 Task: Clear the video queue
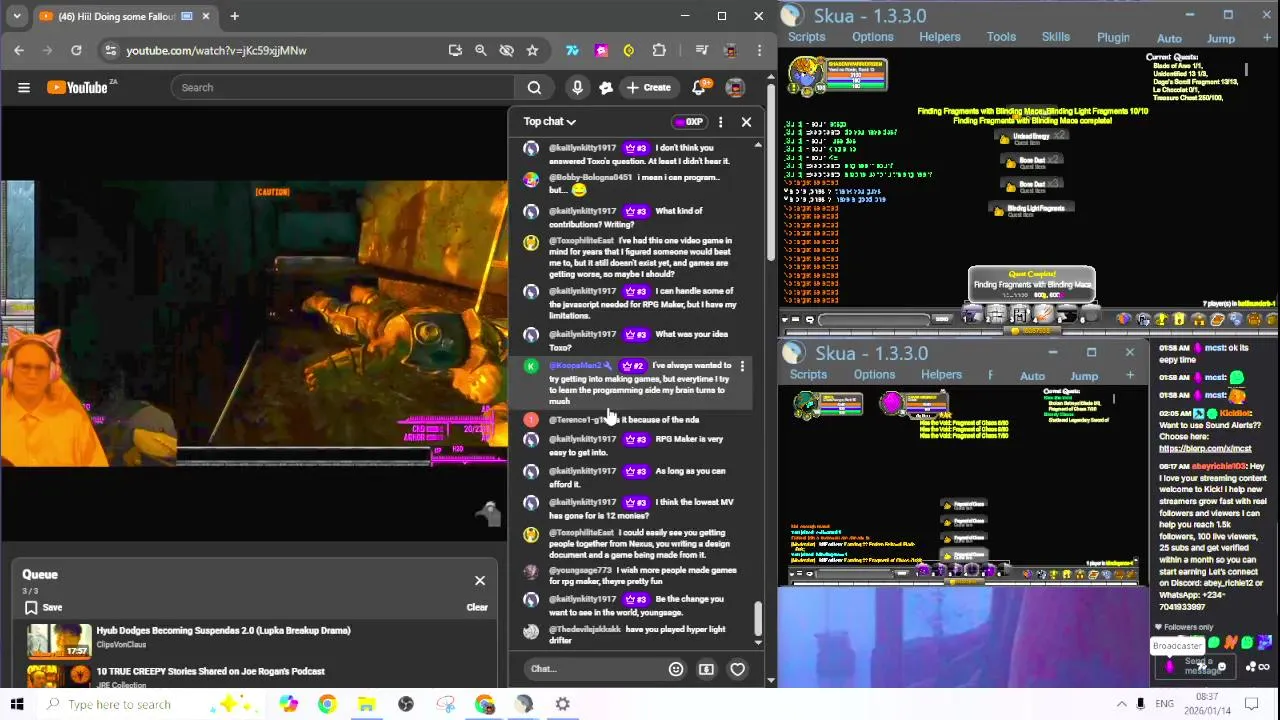click(477, 607)
